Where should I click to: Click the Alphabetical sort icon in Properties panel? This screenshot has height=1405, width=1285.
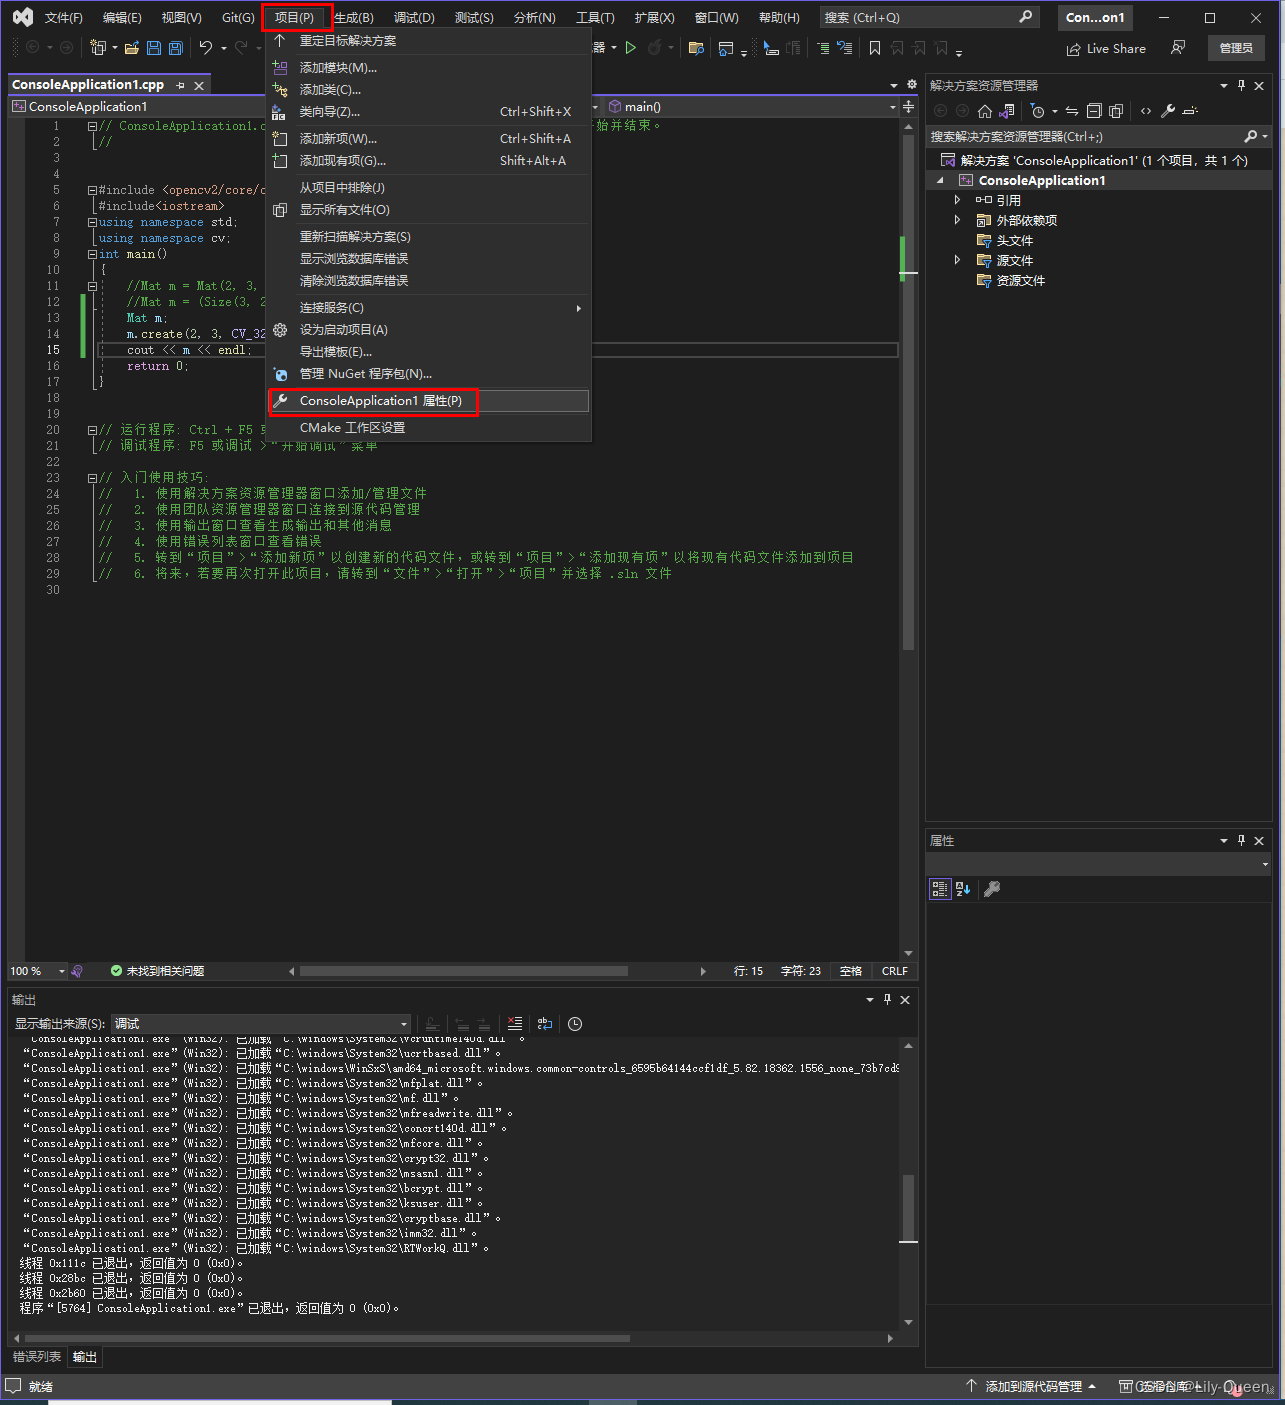point(963,888)
